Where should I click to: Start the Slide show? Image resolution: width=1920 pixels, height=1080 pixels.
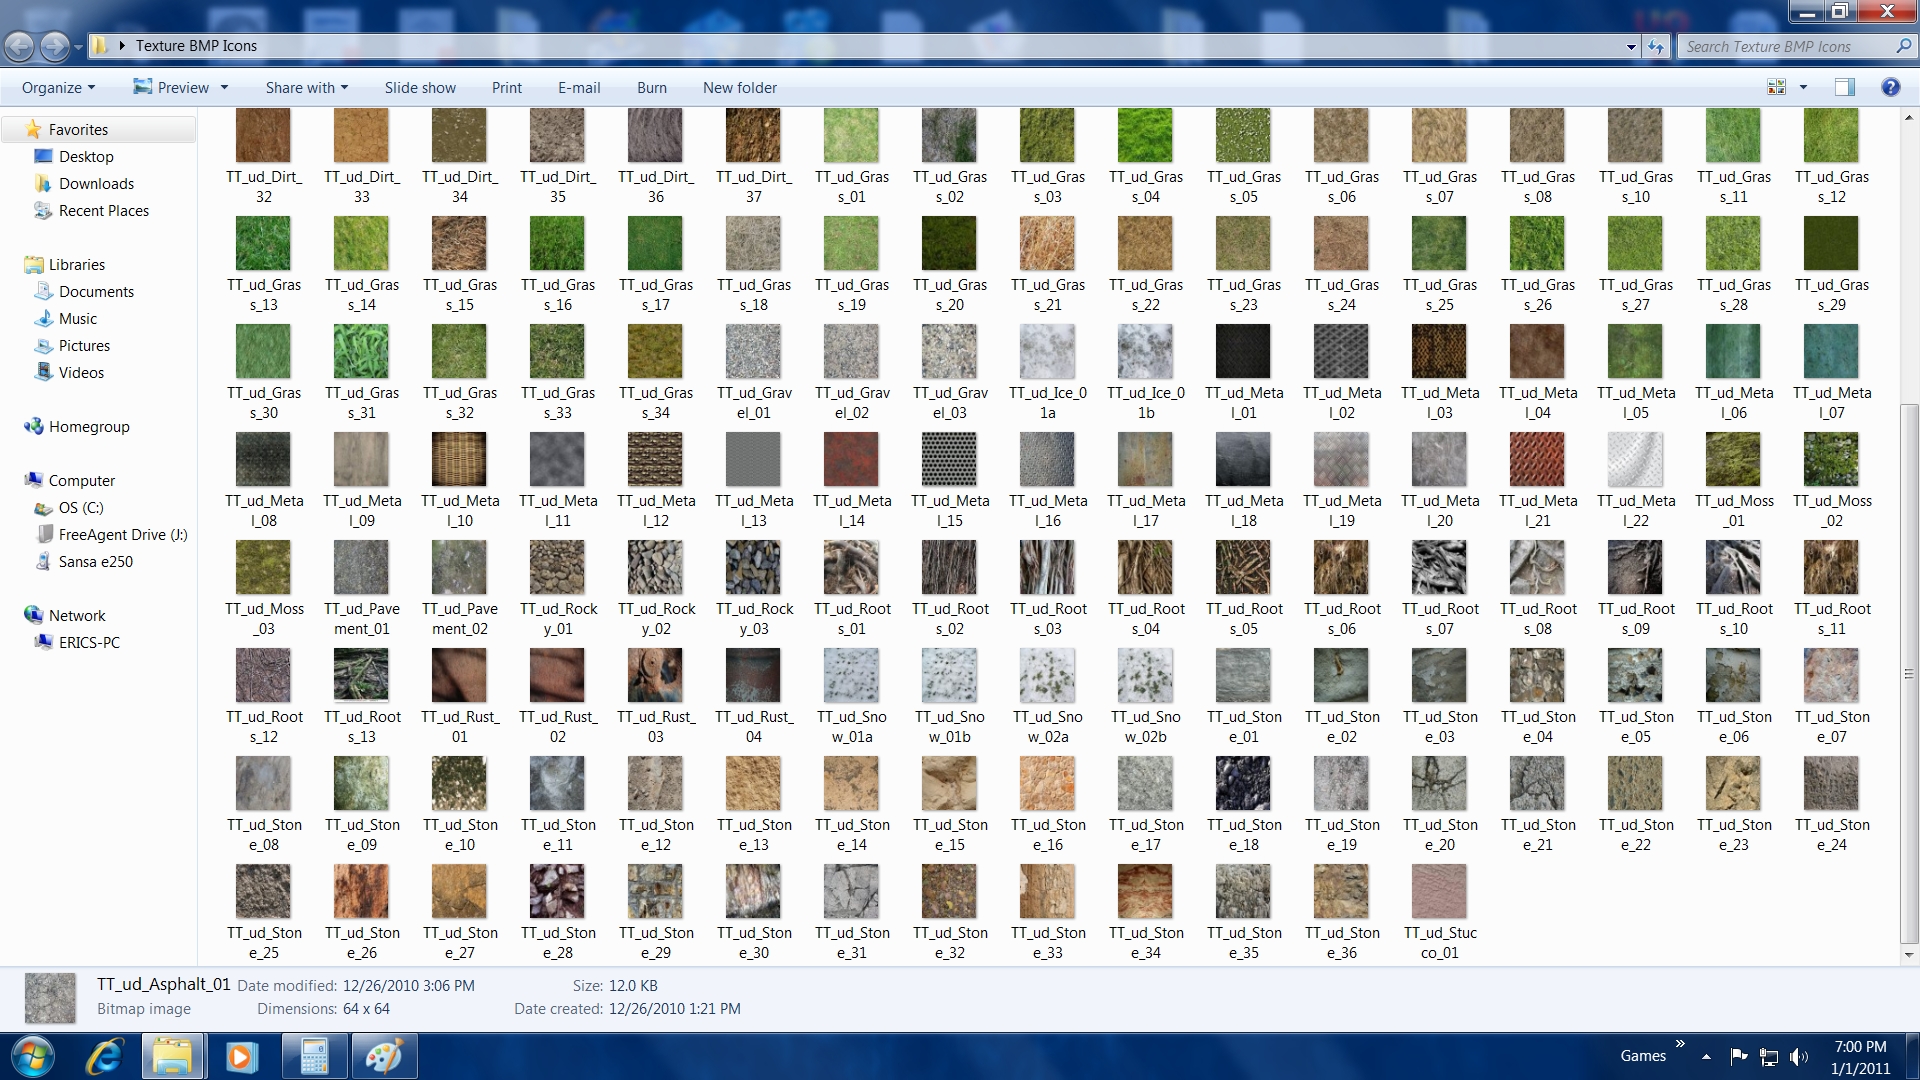click(x=420, y=88)
